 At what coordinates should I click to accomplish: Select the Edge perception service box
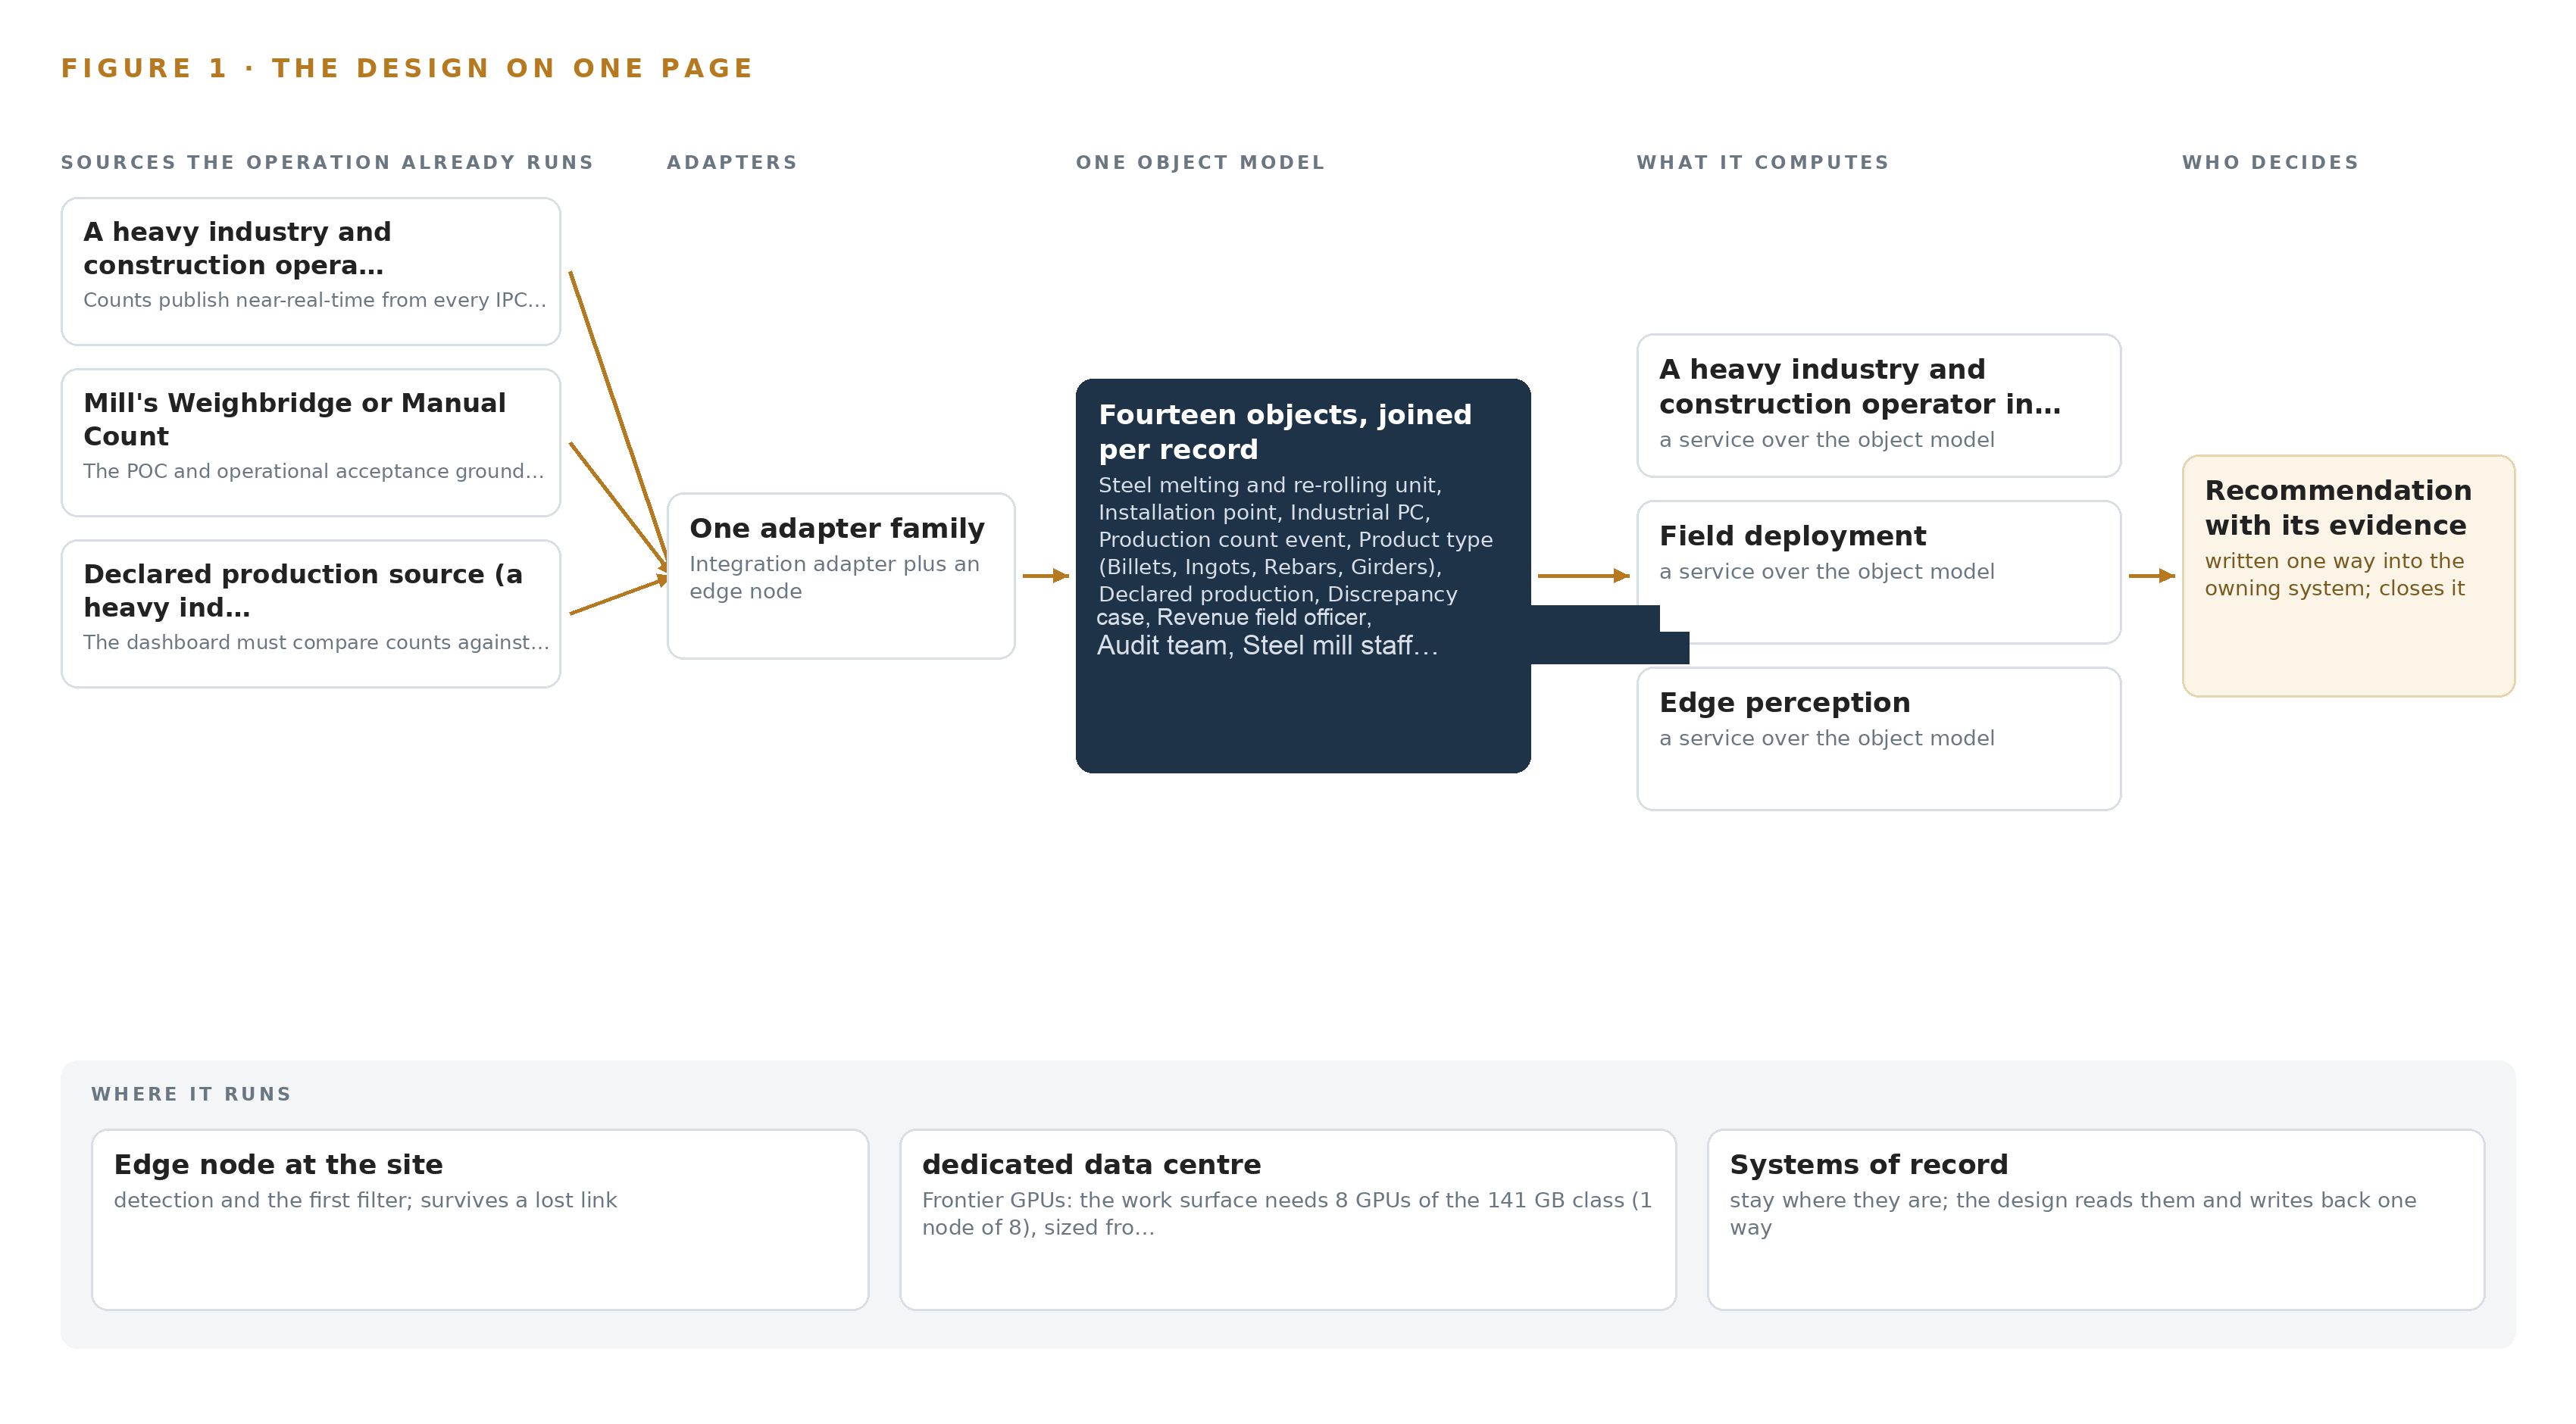click(1878, 738)
